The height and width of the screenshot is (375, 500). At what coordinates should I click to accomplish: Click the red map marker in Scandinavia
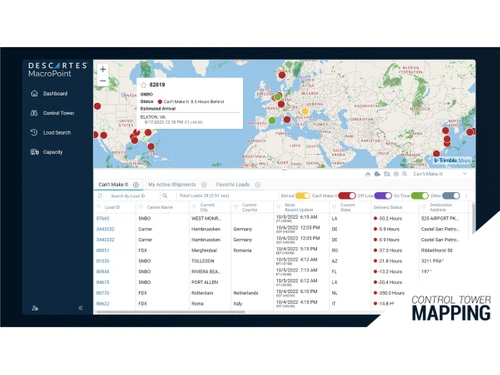click(282, 75)
